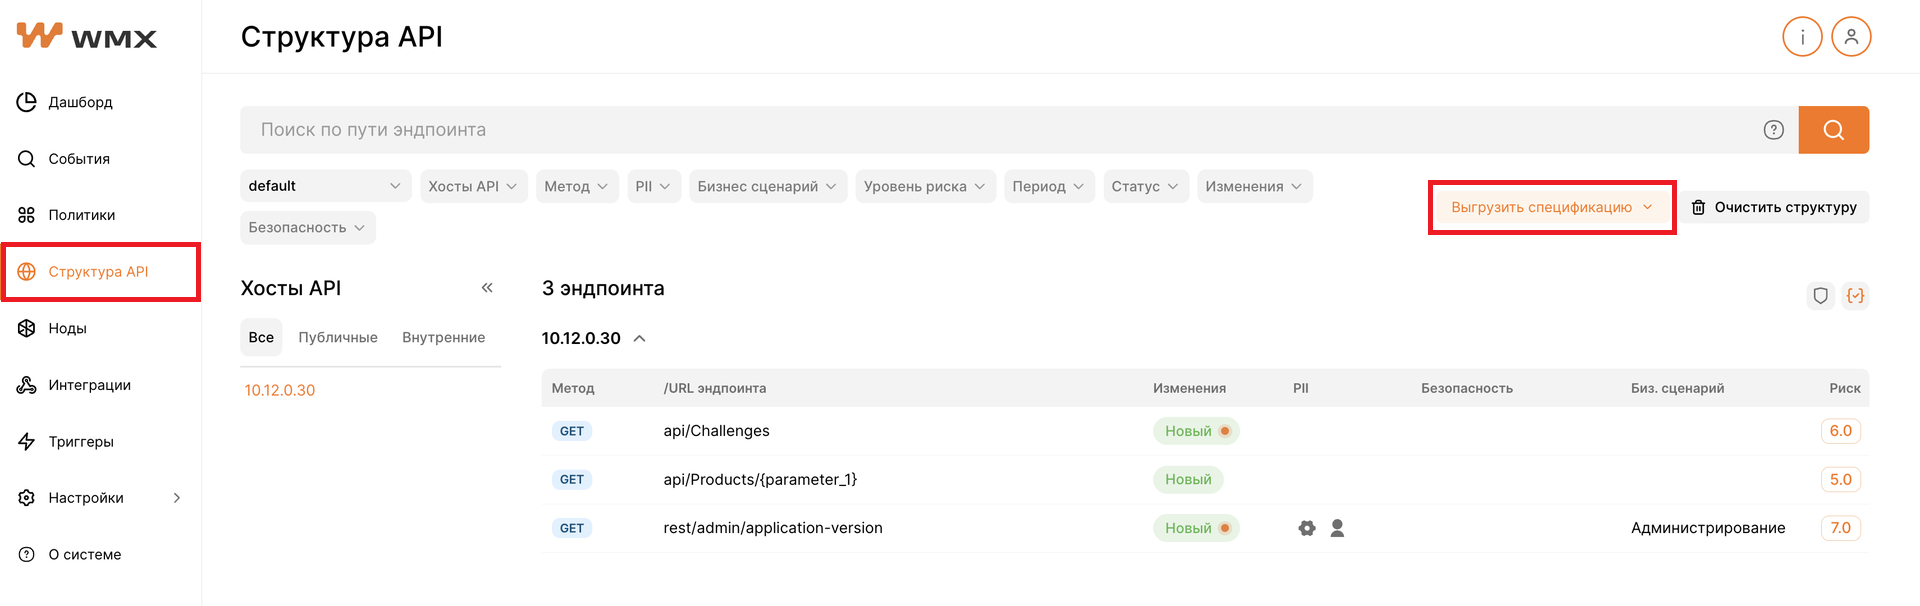This screenshot has height=606, width=1920.
Task: Click the endpoint path search field
Action: tap(1000, 130)
